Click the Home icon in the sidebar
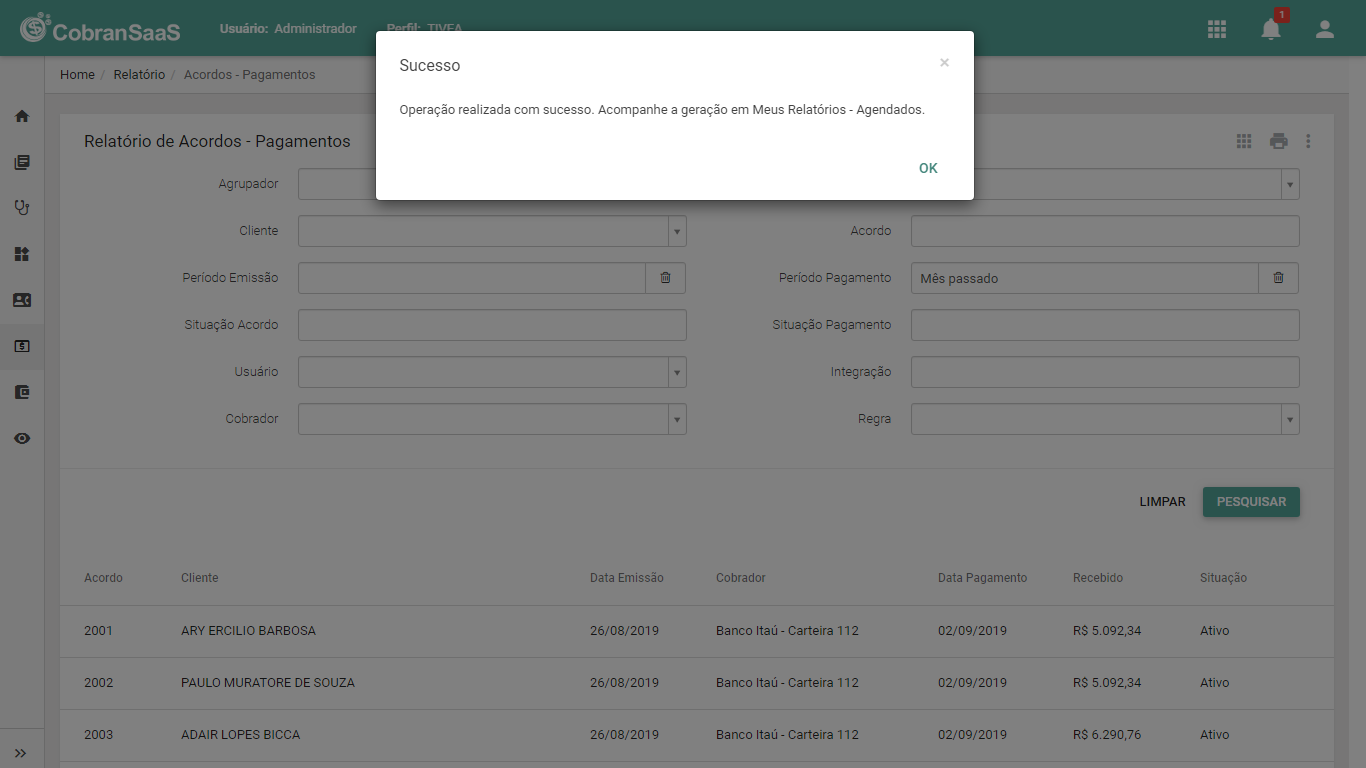This screenshot has height=768, width=1366. pos(22,116)
